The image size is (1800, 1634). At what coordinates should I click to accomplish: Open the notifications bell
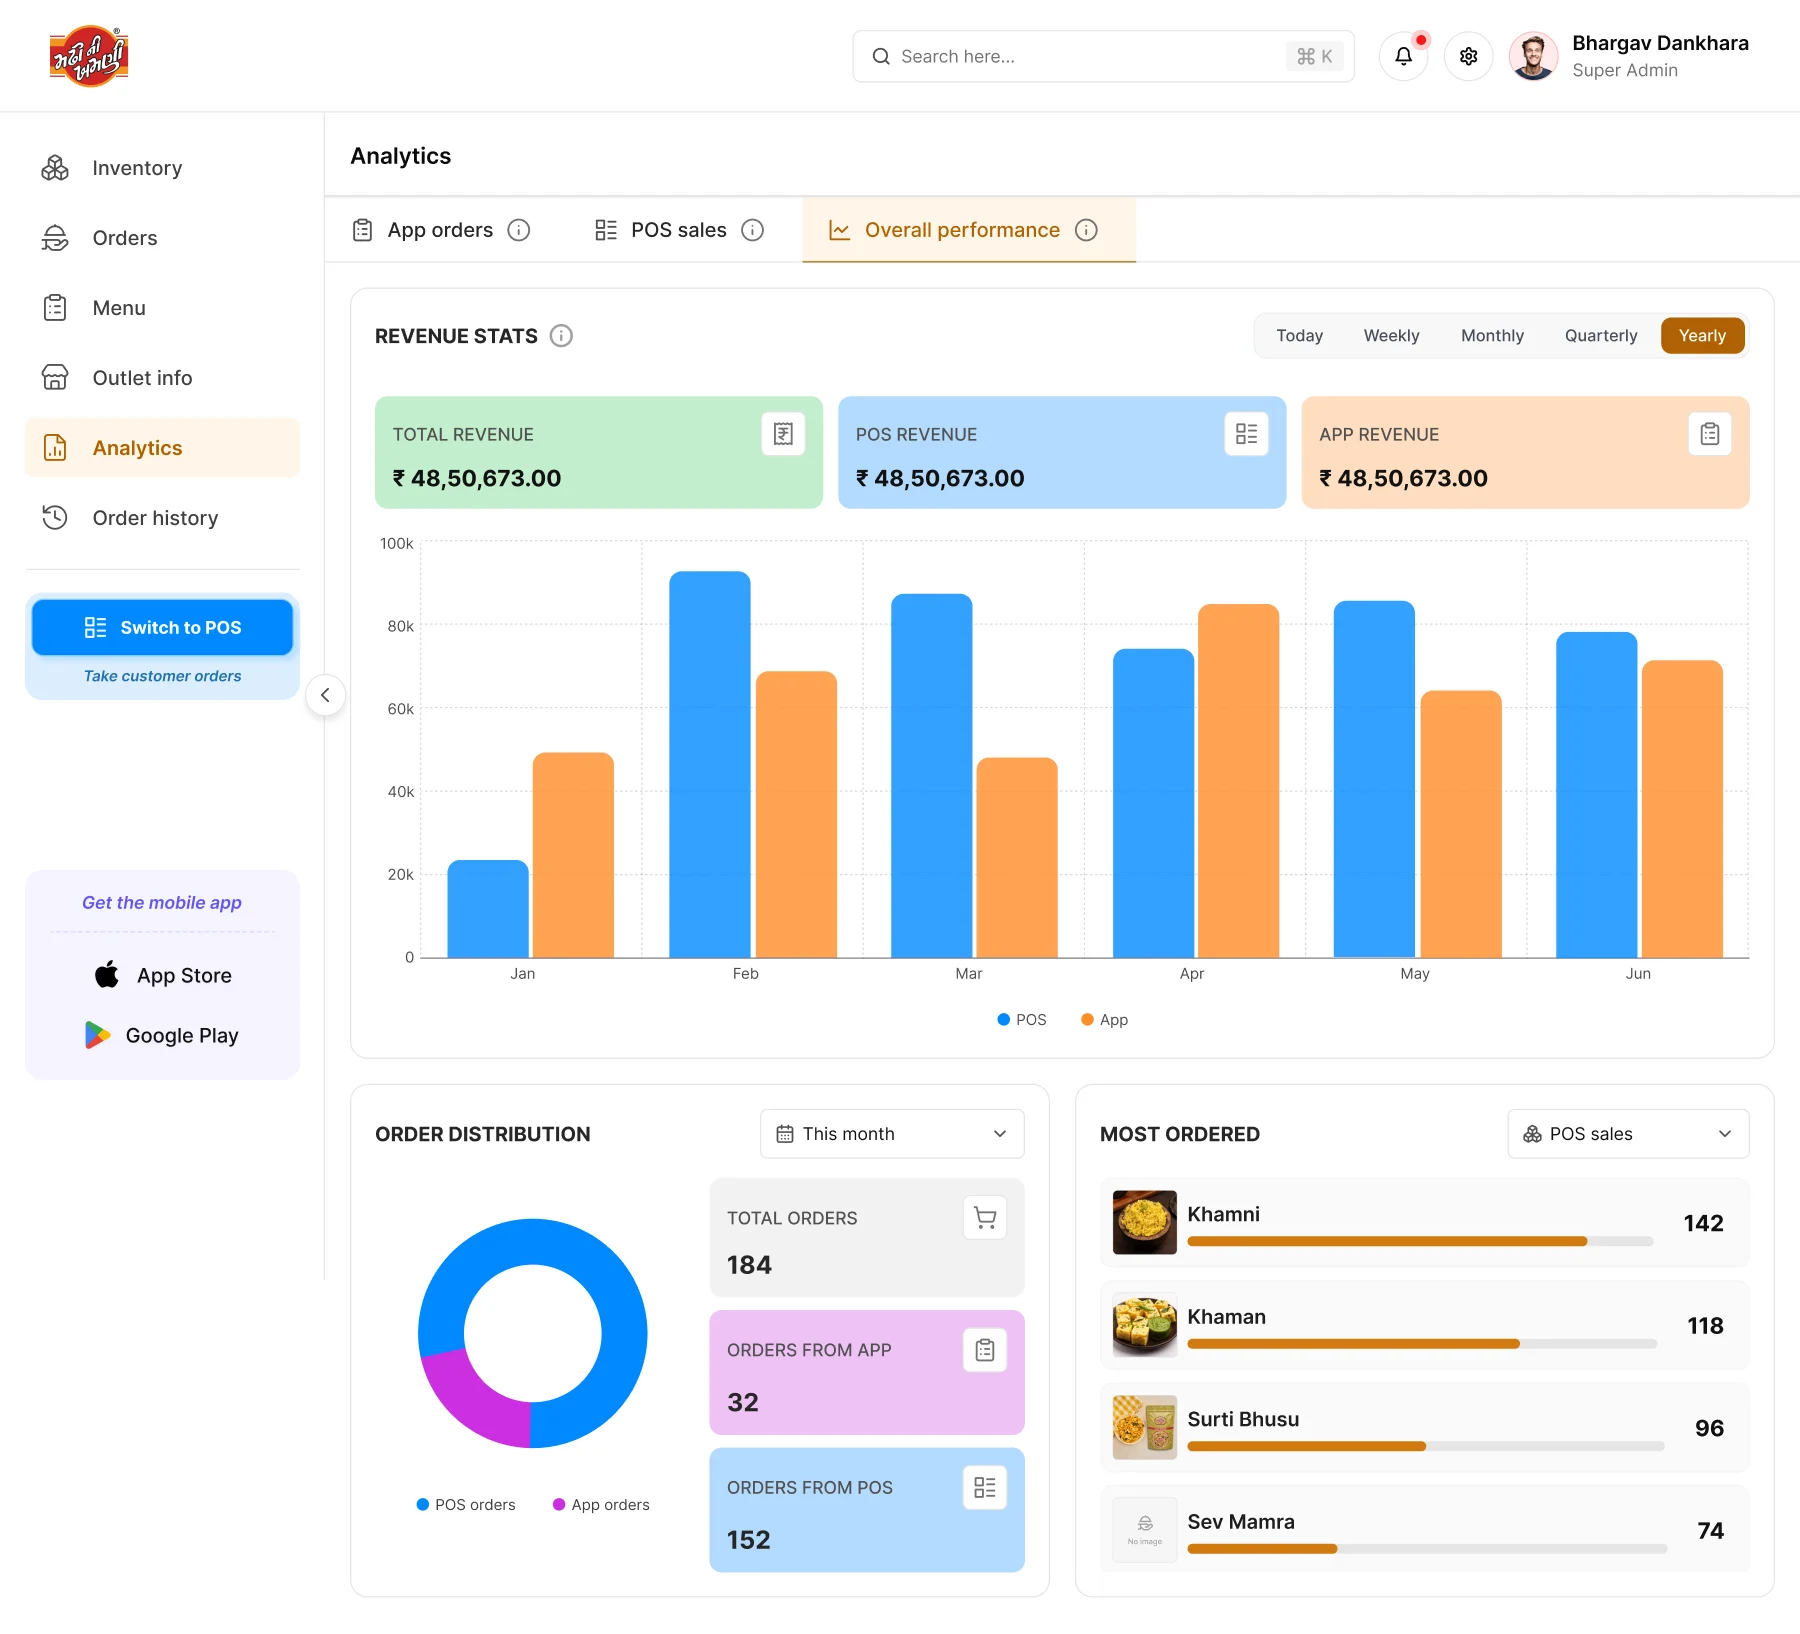[1403, 56]
